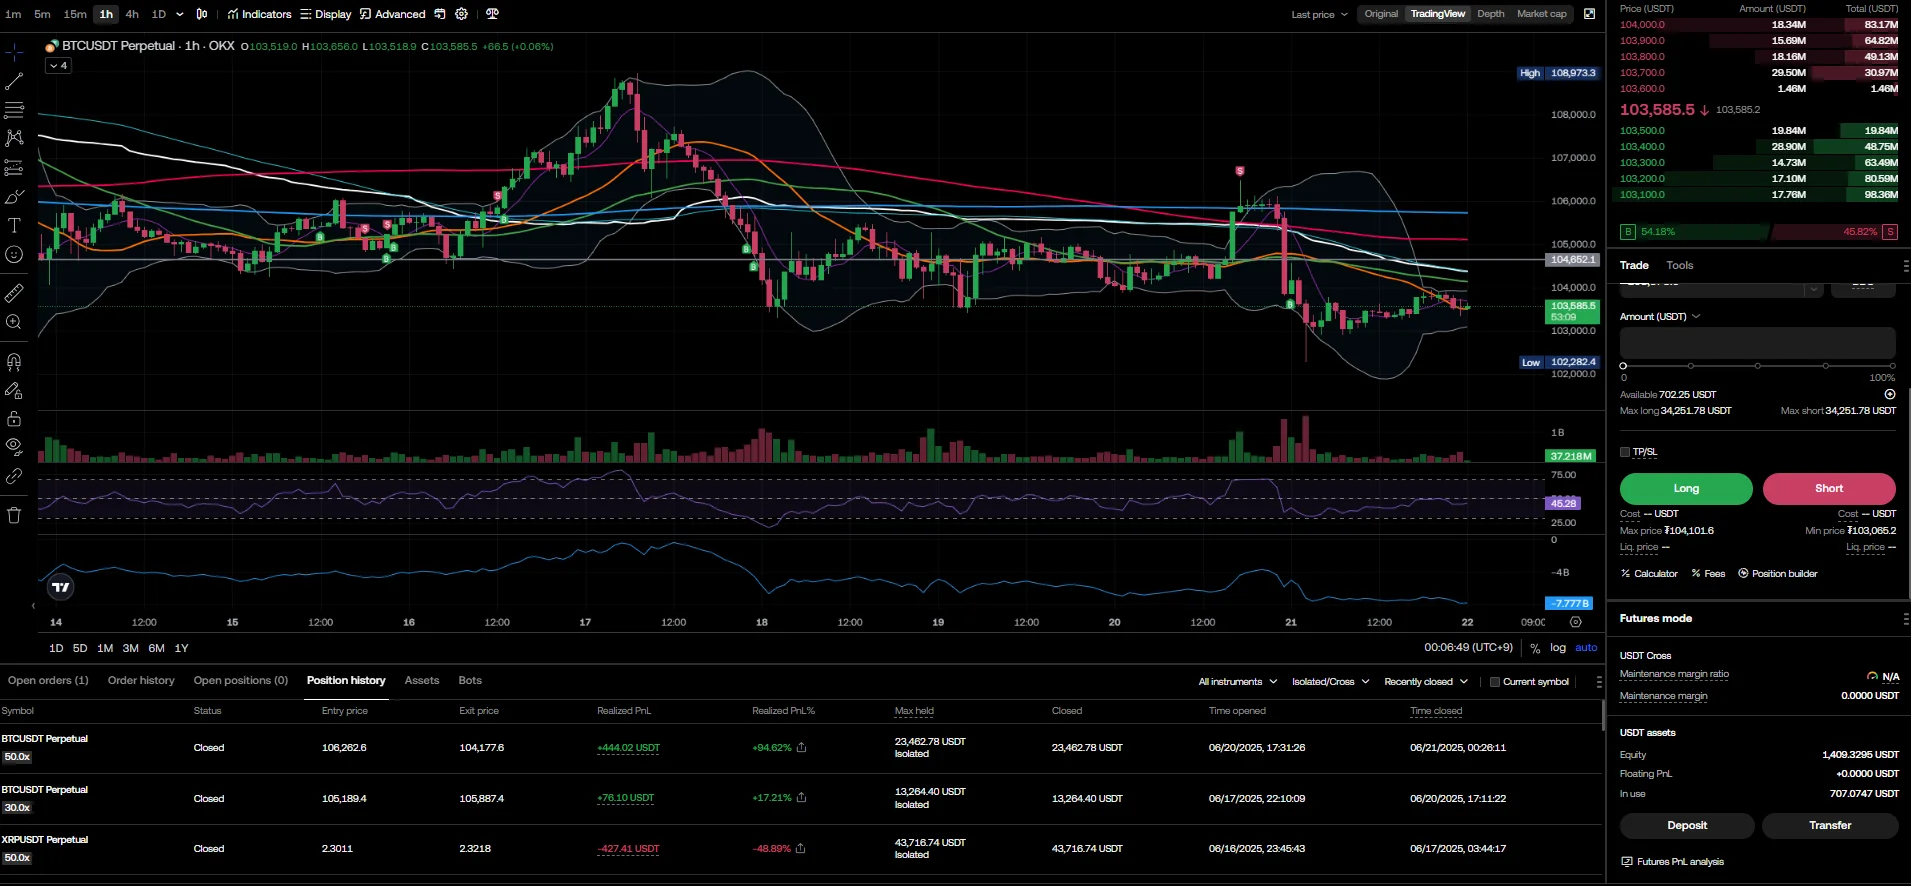This screenshot has width=1911, height=886.
Task: Toggle auto scale on the chart
Action: [1587, 648]
